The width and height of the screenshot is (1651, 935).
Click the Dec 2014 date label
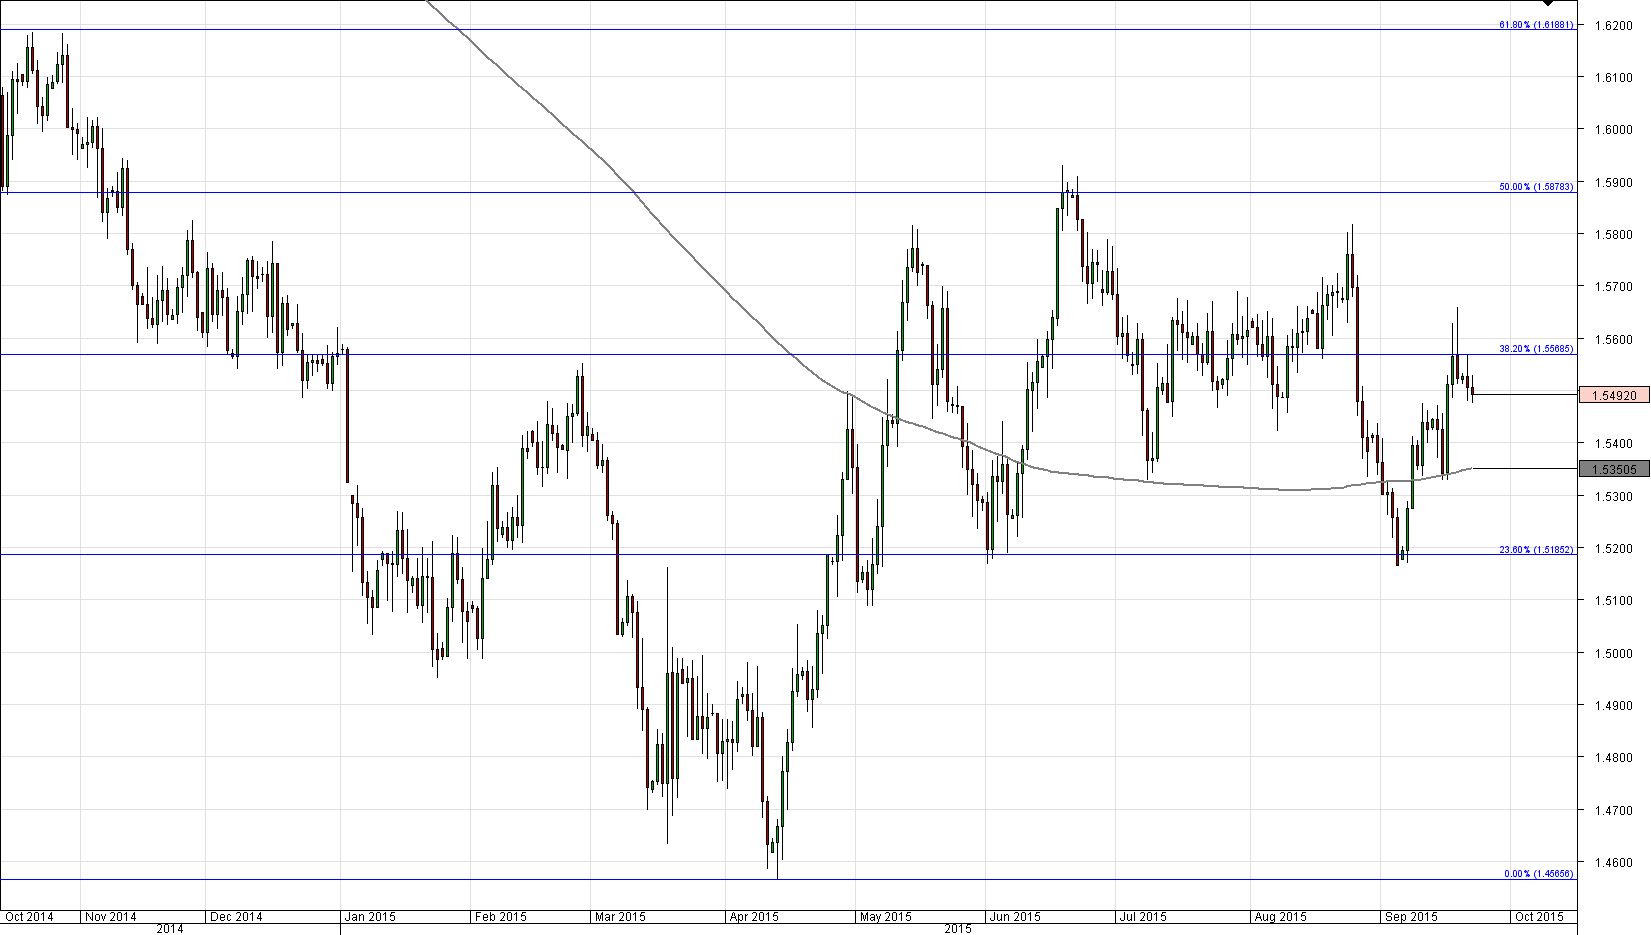tap(237, 916)
